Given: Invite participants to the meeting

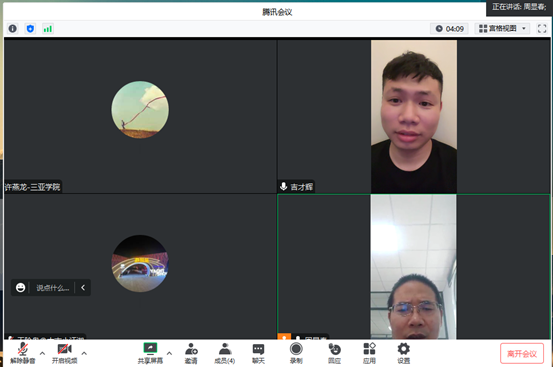Looking at the screenshot, I should (191, 353).
